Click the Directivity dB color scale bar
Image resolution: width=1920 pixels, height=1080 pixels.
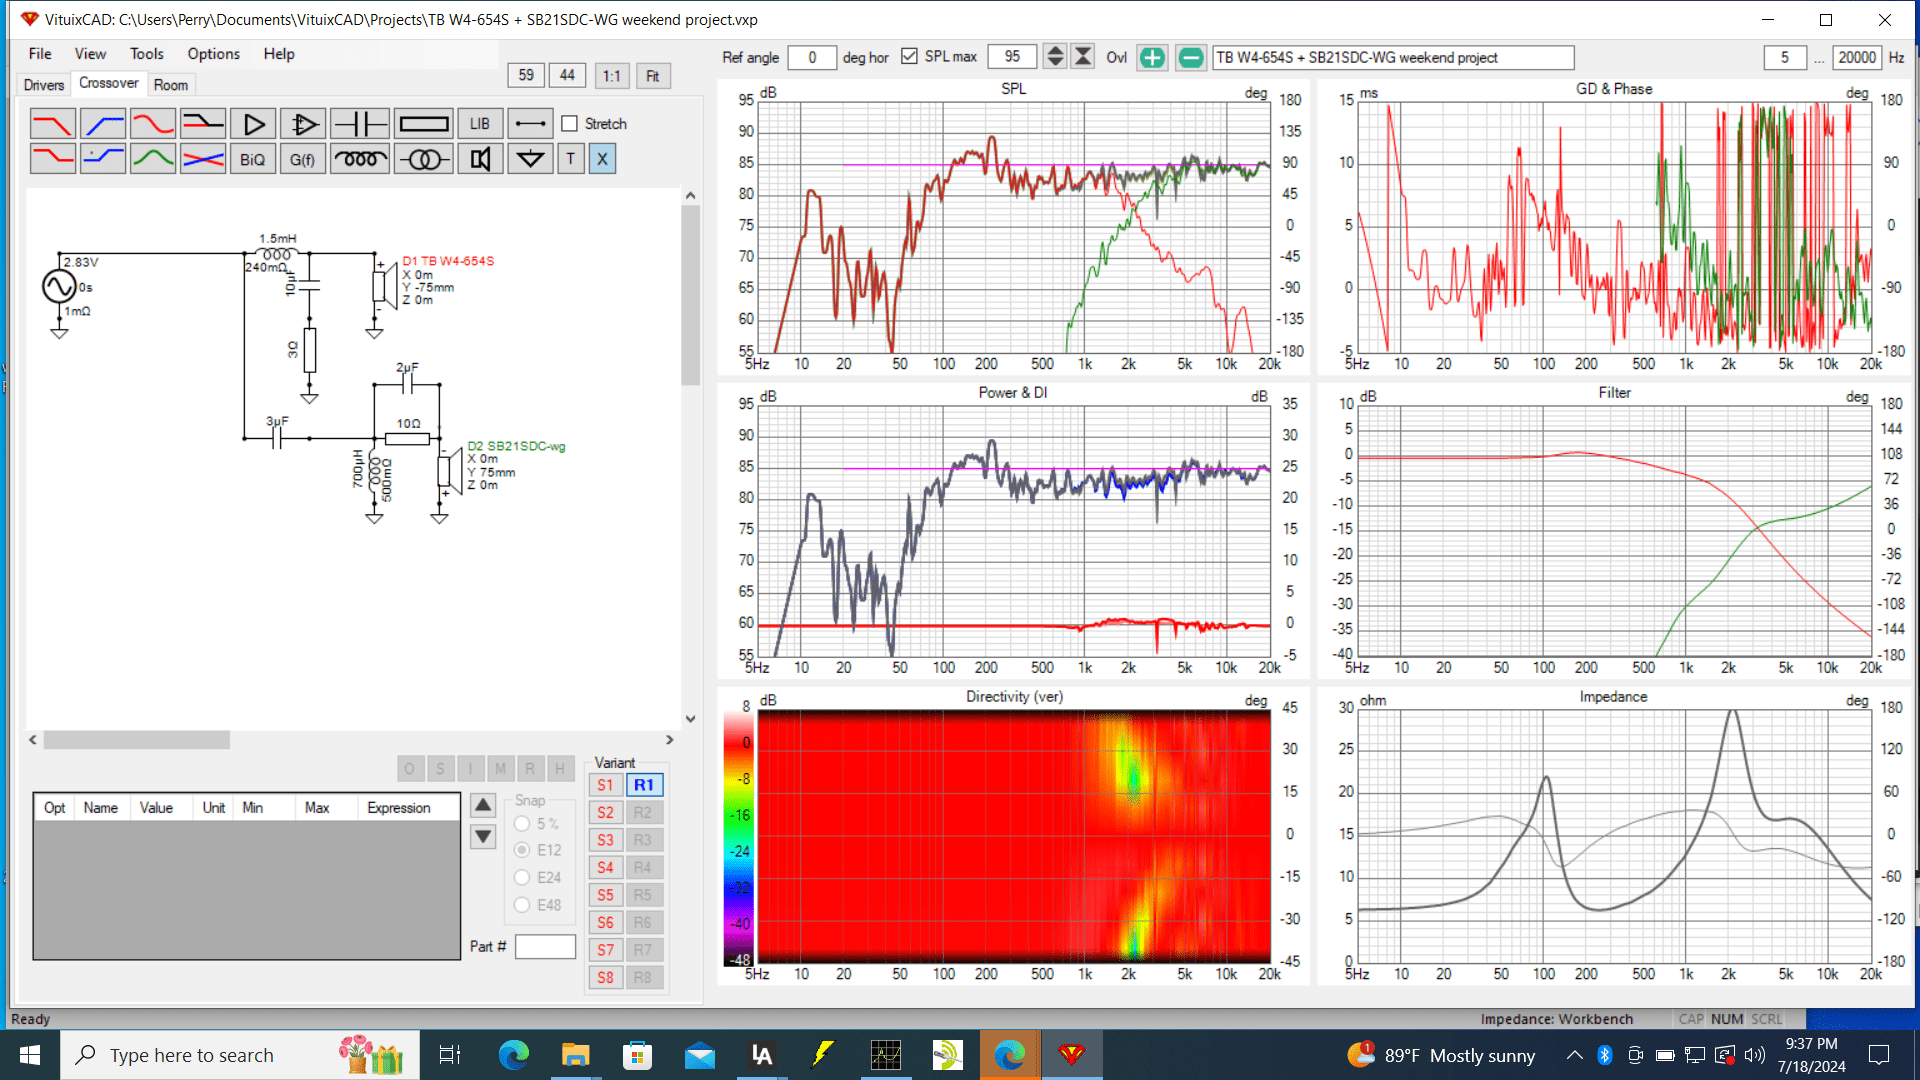(x=738, y=840)
